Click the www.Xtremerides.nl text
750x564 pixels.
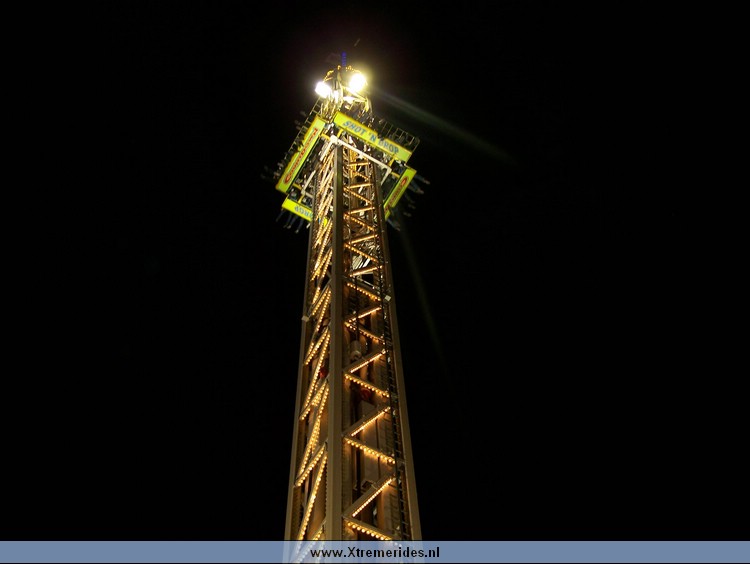375,553
